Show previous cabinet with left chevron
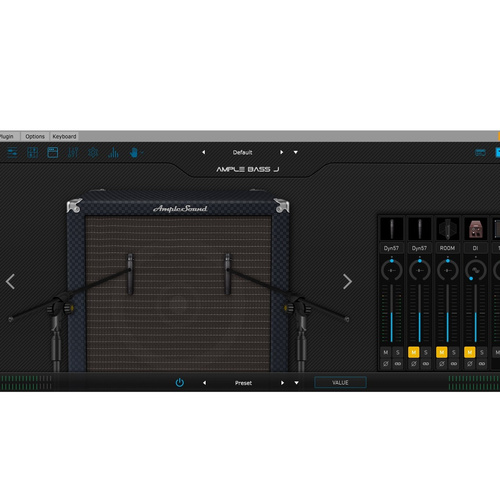Screen dimensions: 500x500 pyautogui.click(x=10, y=282)
